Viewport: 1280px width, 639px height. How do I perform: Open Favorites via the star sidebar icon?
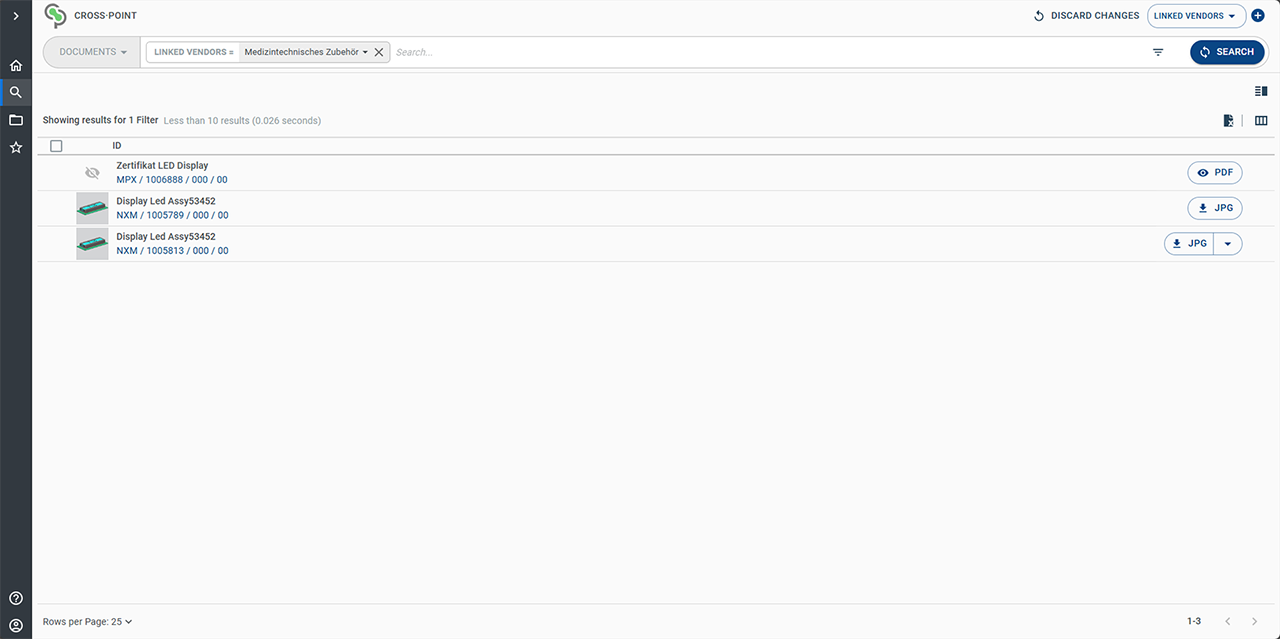pos(15,147)
